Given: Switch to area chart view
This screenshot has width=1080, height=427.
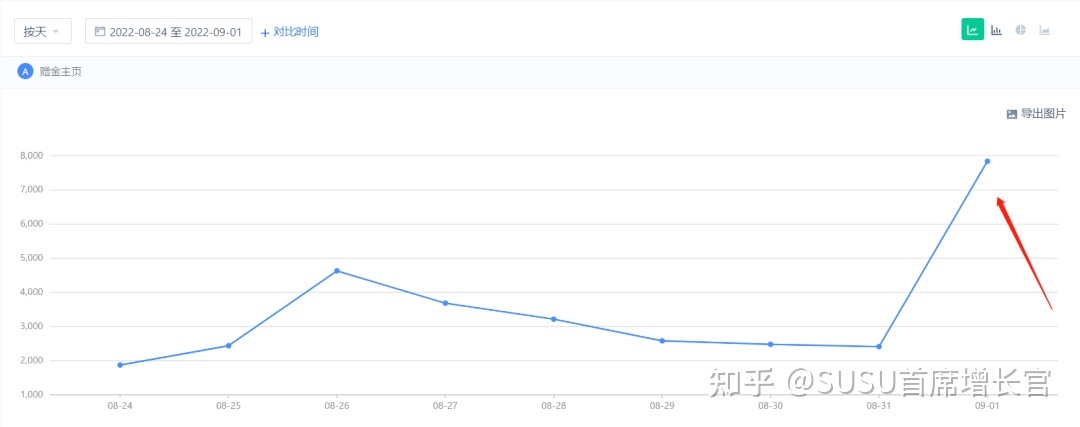Looking at the screenshot, I should 1045,30.
